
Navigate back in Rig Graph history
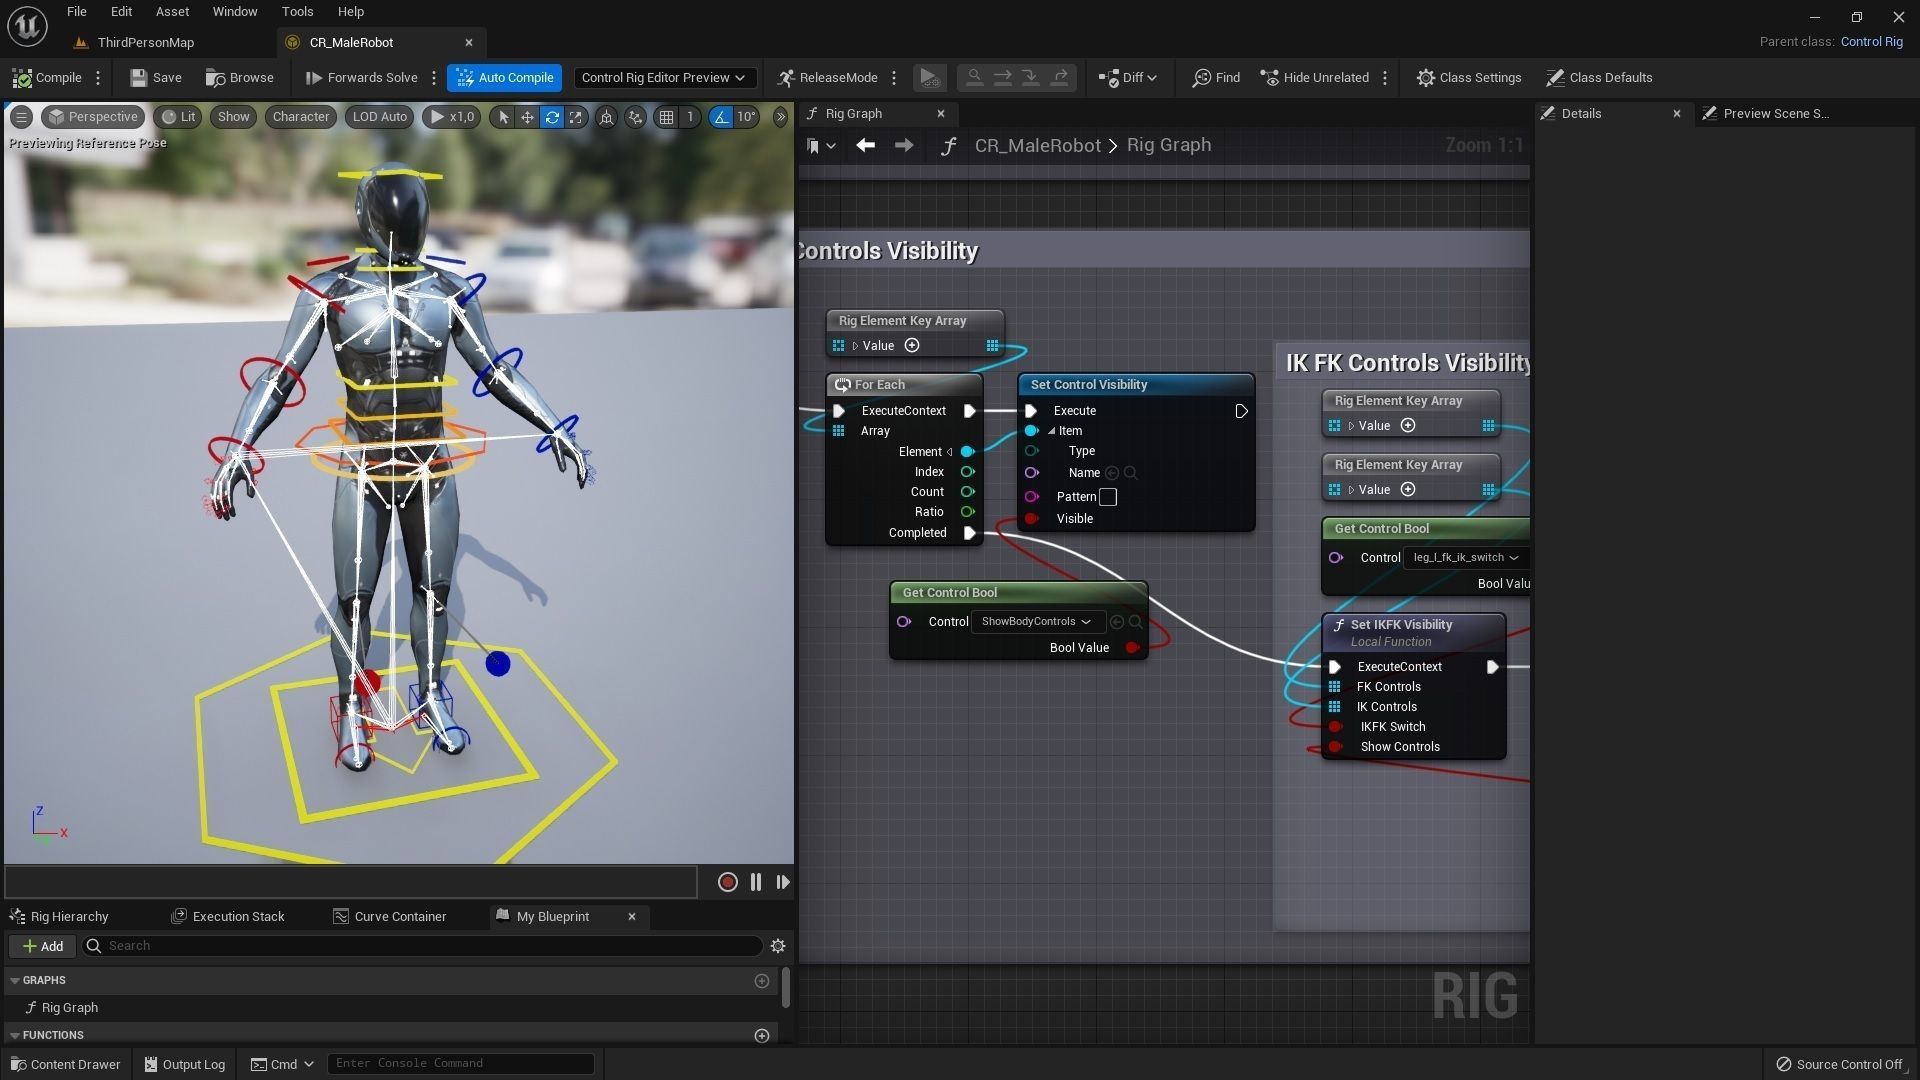865,146
